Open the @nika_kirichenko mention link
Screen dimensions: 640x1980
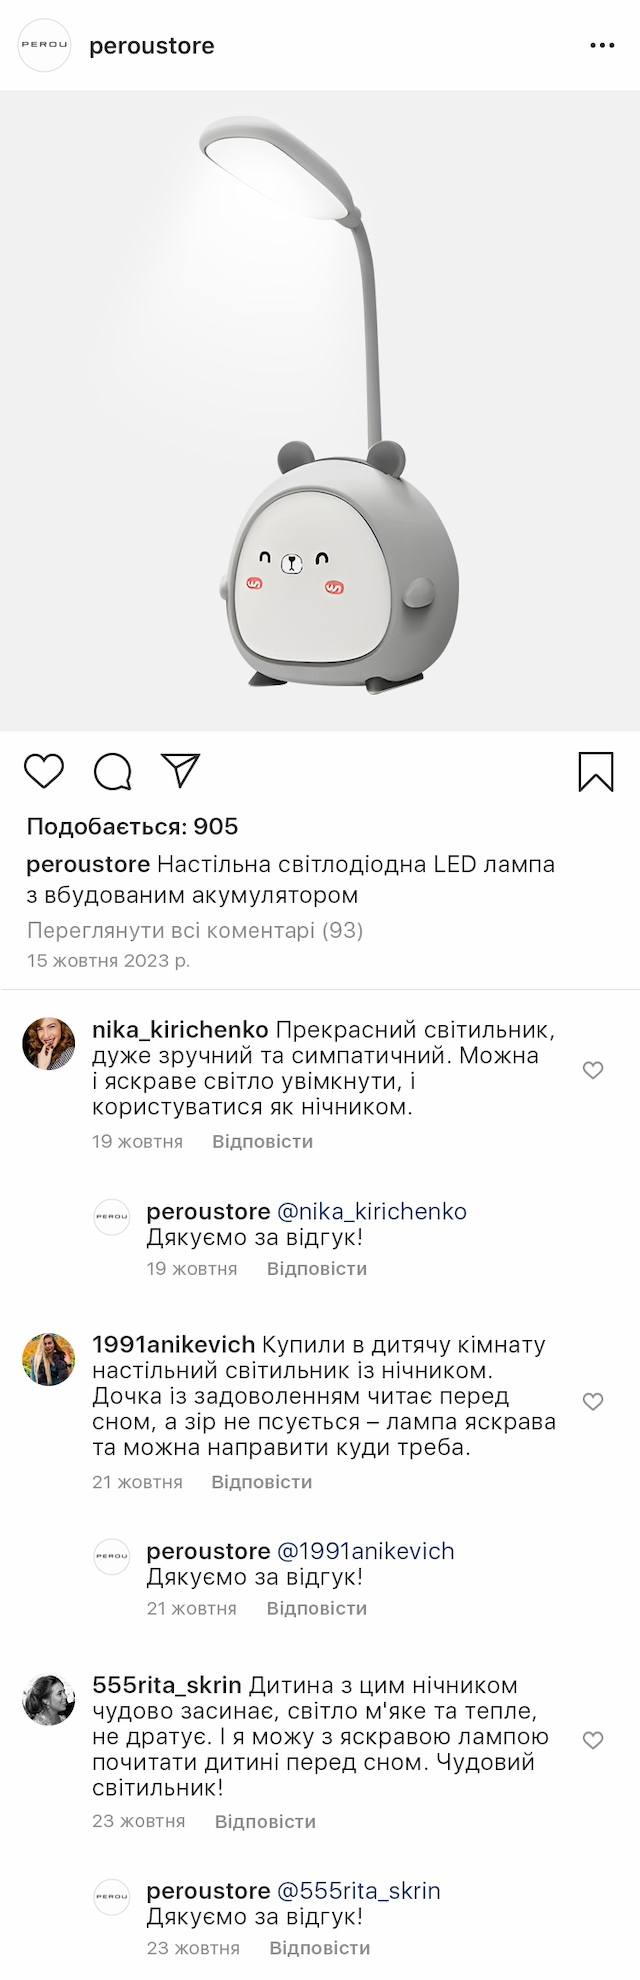tap(371, 1211)
